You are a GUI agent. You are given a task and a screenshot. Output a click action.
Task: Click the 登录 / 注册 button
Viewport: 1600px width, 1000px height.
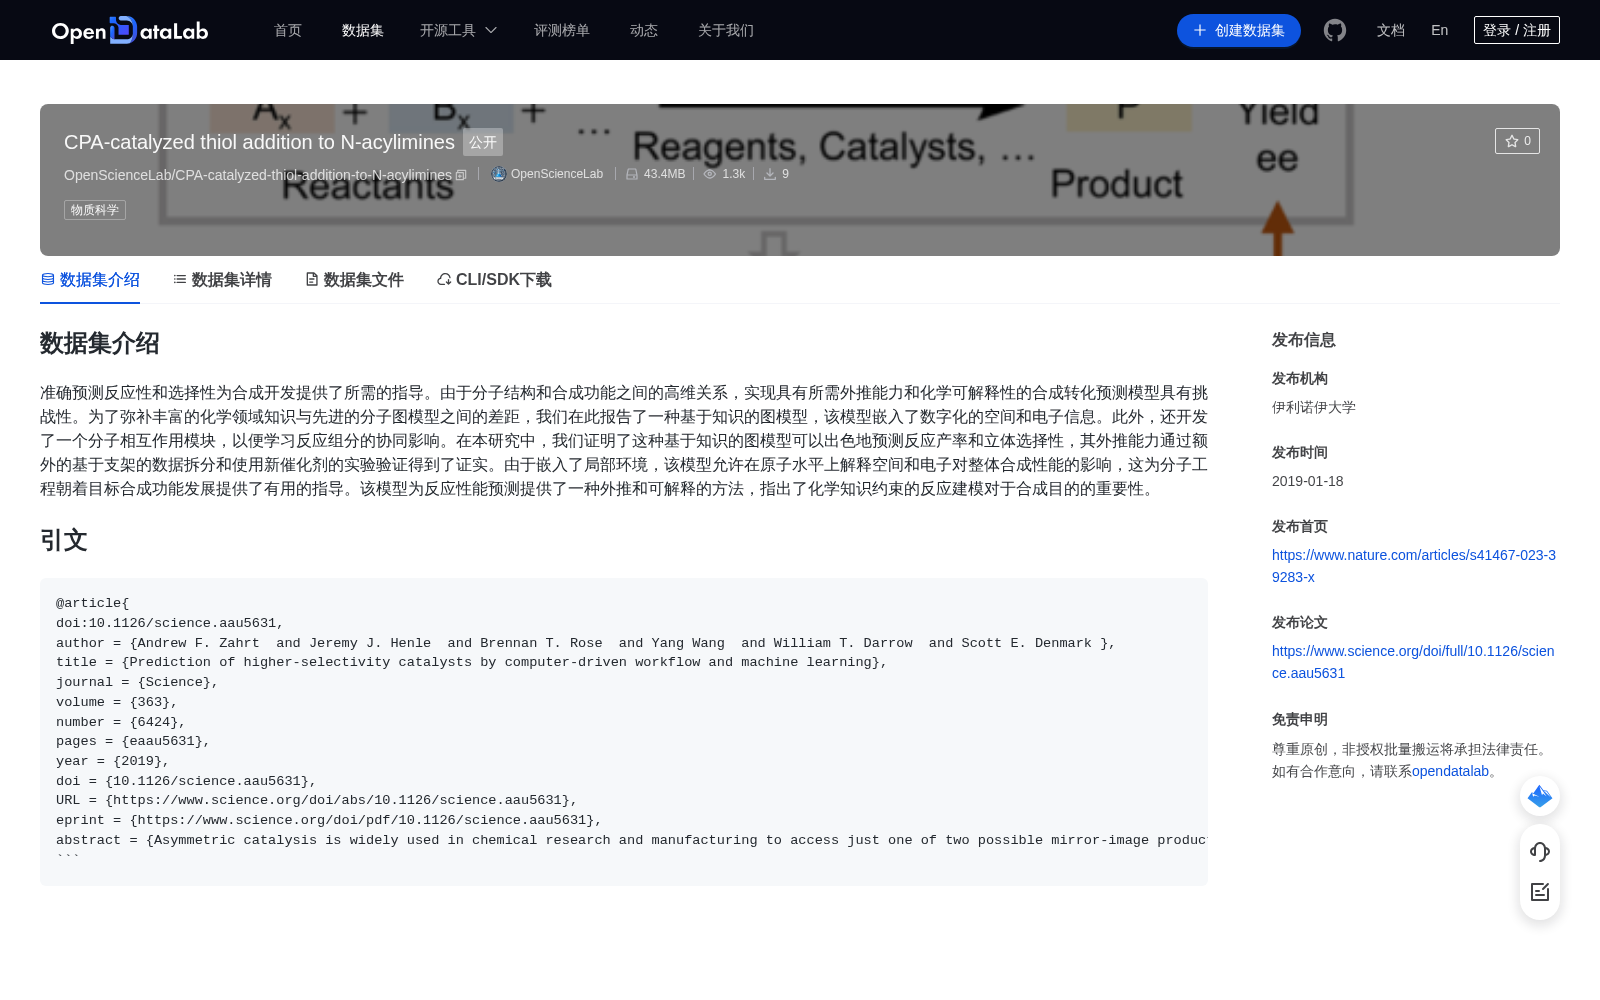(x=1517, y=30)
